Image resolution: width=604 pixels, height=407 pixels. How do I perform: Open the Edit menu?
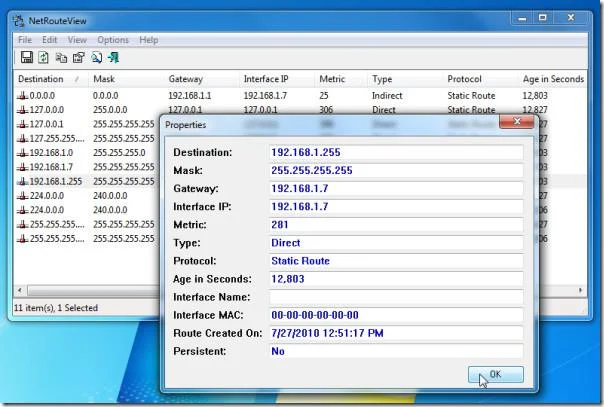point(49,40)
